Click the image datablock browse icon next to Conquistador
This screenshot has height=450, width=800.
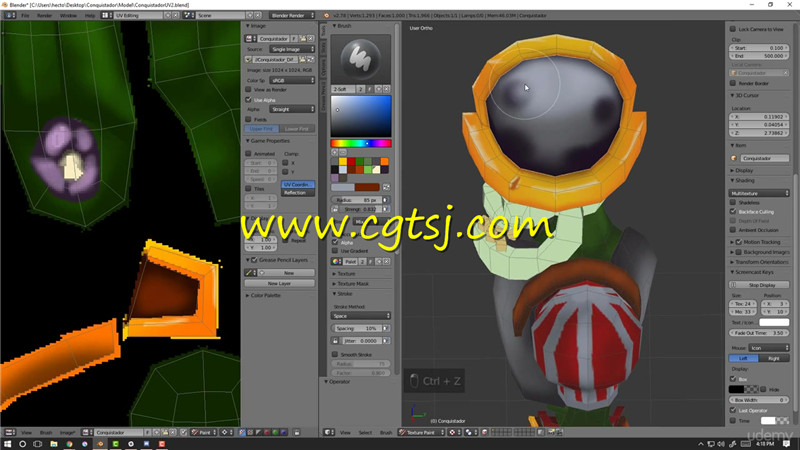(x=251, y=38)
